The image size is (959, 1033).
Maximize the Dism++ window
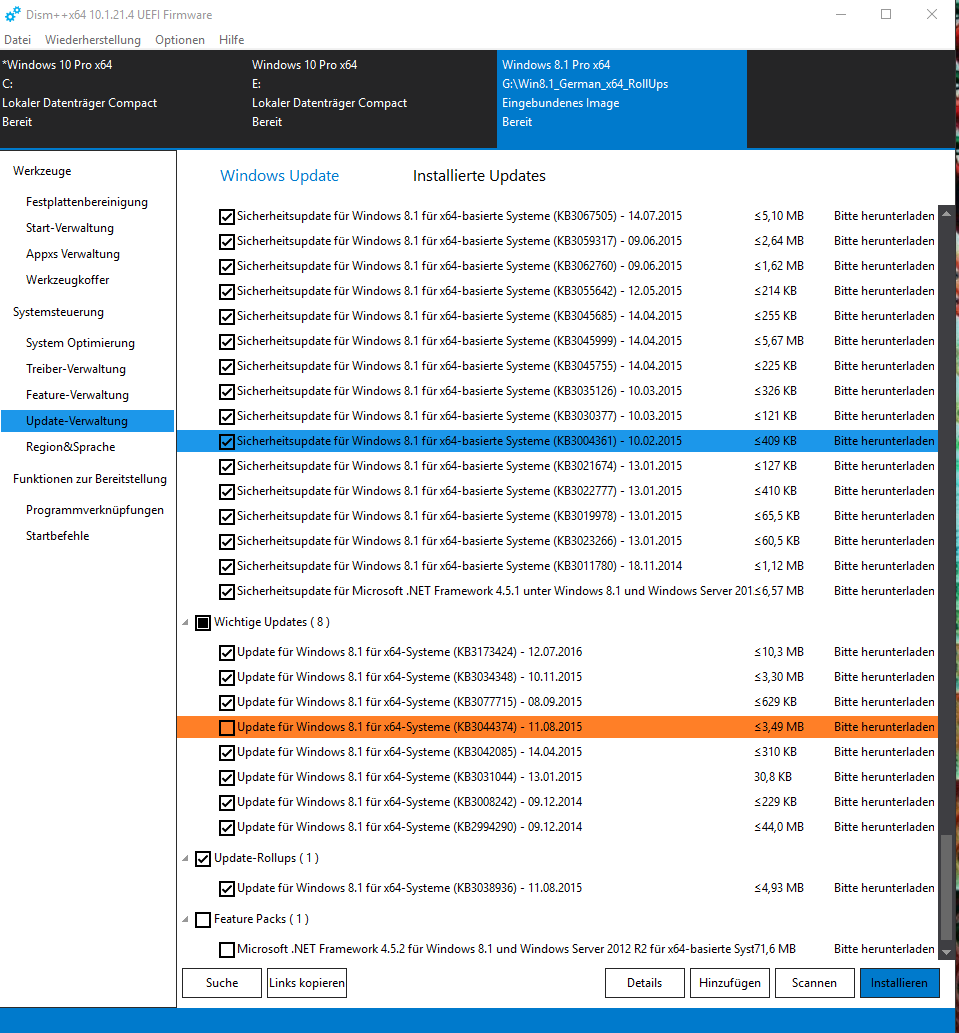[x=886, y=14]
